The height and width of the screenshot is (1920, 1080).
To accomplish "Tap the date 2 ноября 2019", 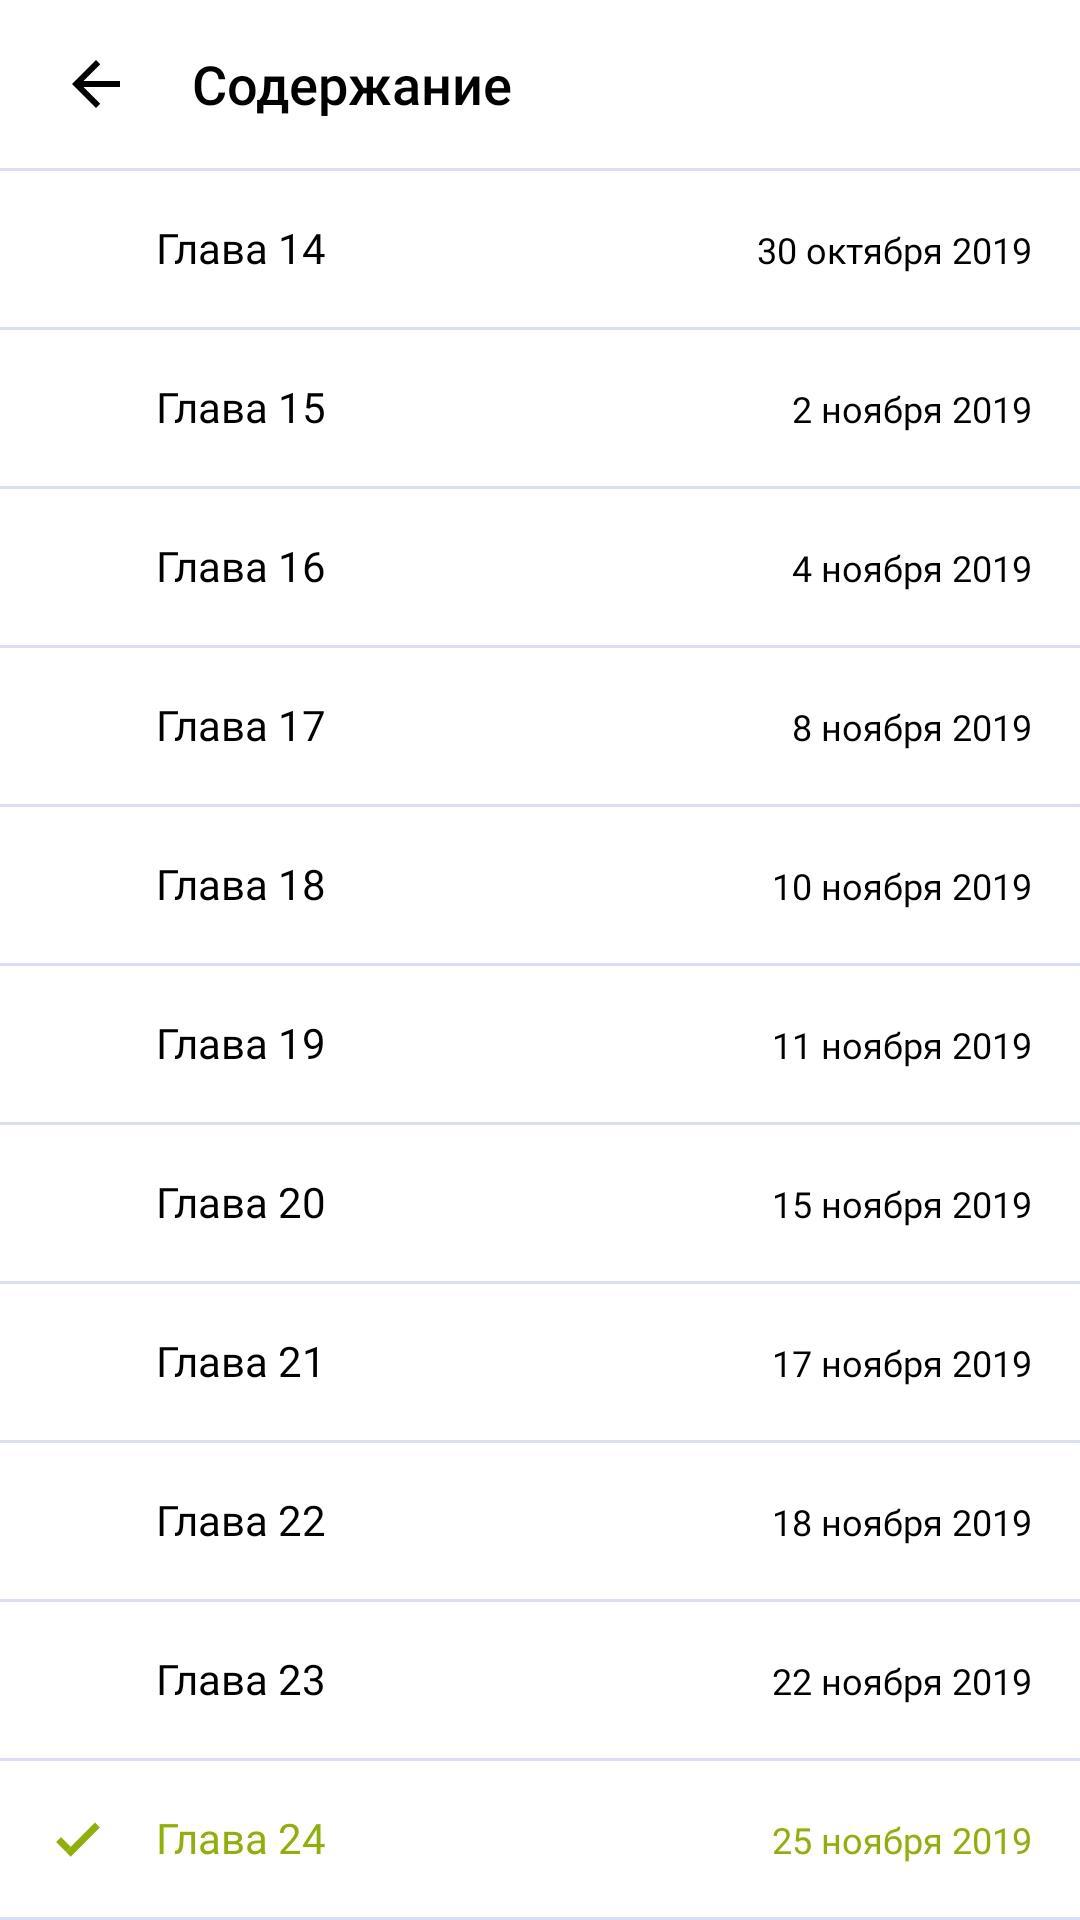I will coord(911,411).
